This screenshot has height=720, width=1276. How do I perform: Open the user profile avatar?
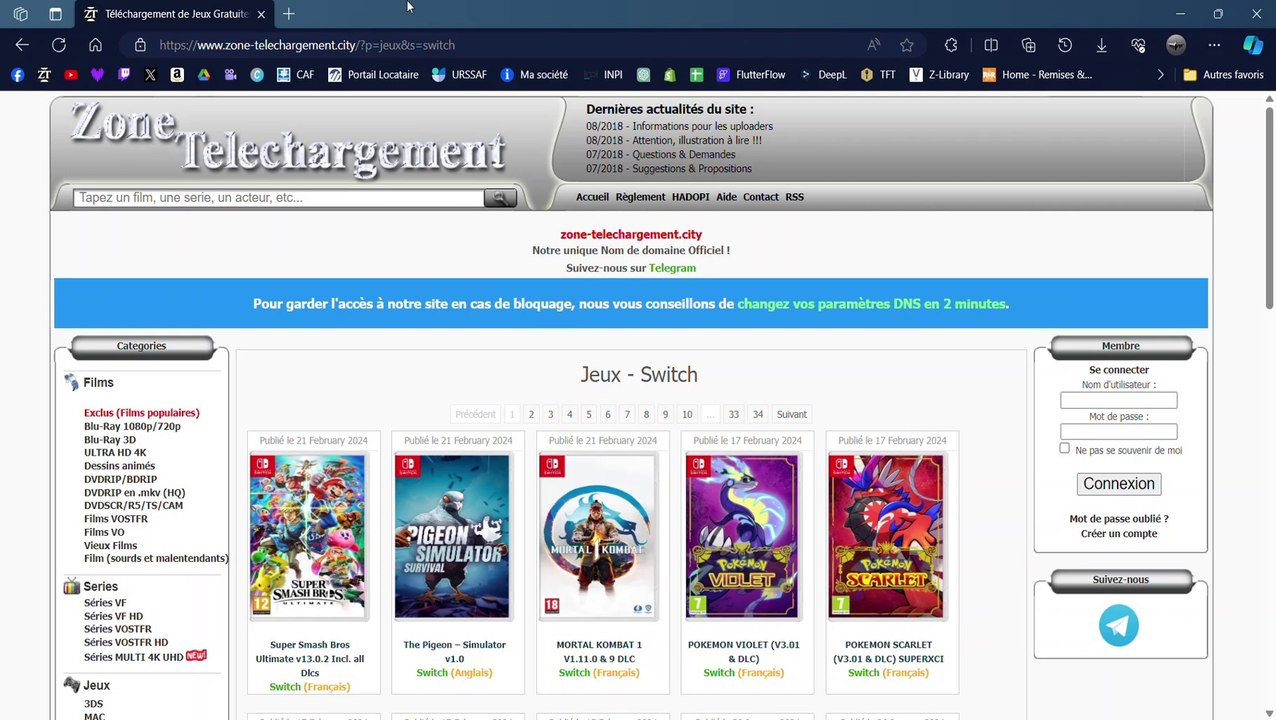tap(1176, 45)
